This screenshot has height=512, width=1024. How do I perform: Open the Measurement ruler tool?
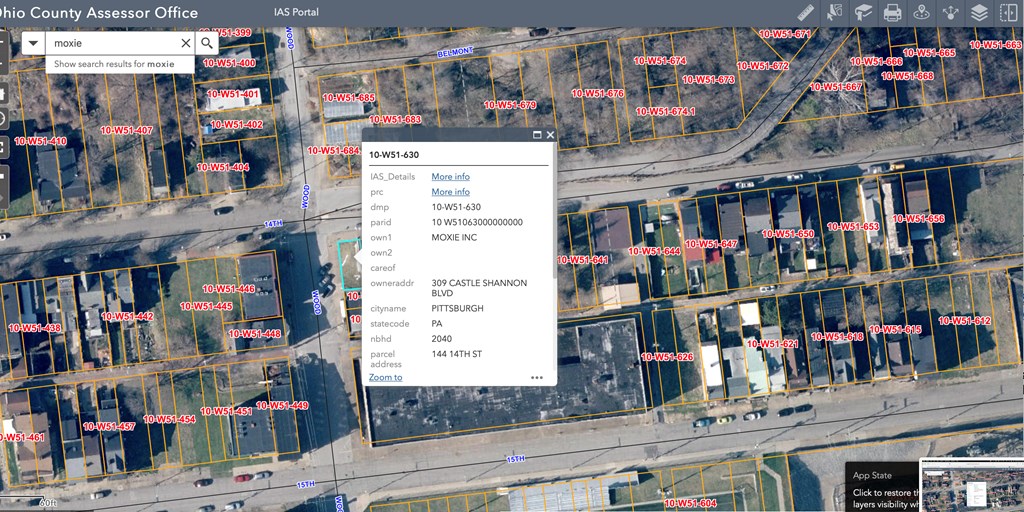point(806,13)
